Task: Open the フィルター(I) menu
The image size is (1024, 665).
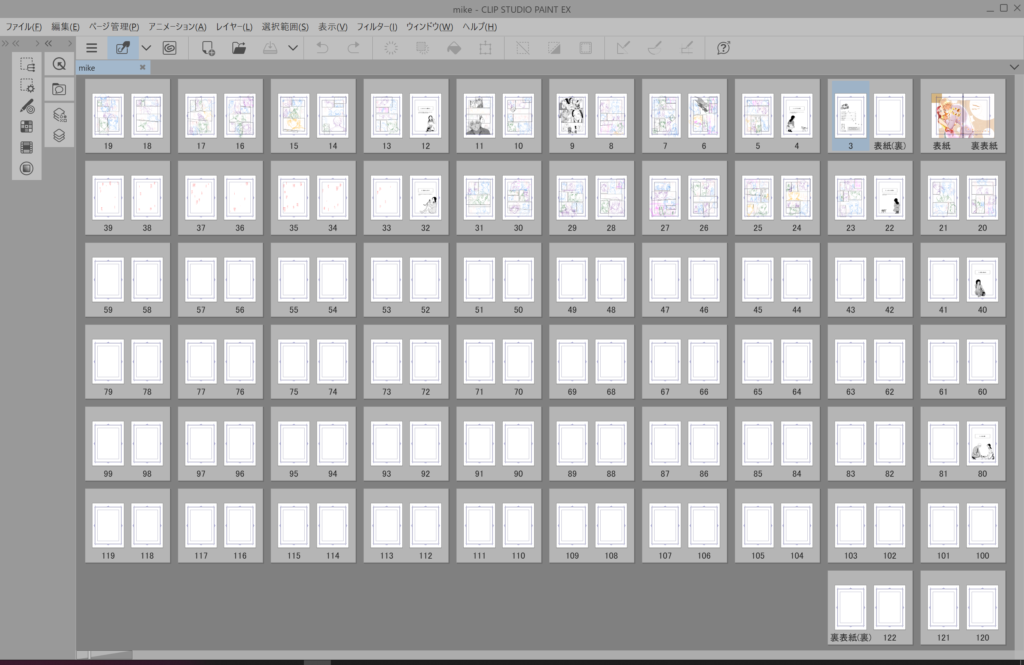Action: (x=376, y=26)
